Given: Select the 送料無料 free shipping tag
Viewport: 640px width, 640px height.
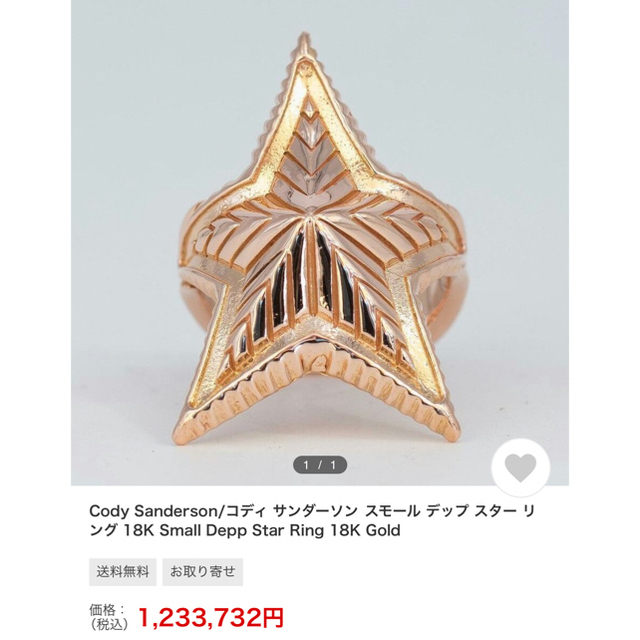Looking at the screenshot, I should point(122,571).
